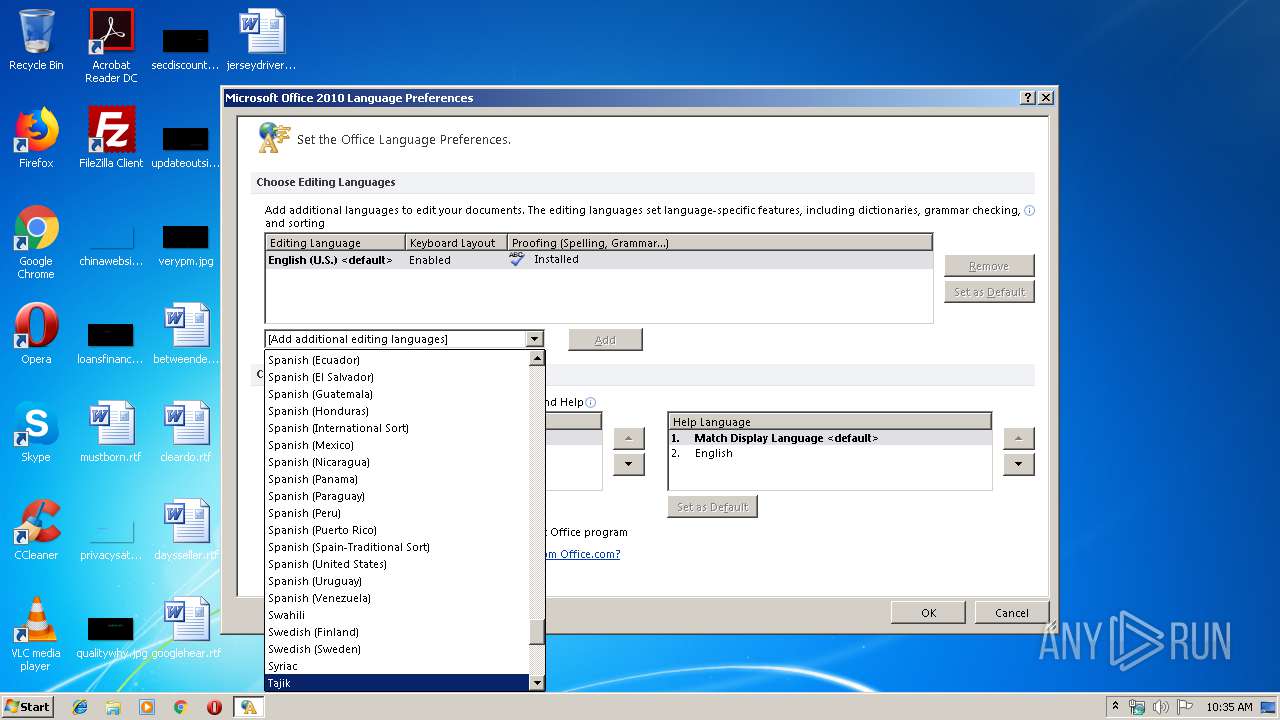
Task: Click the Editing Language column header
Action: coord(335,243)
